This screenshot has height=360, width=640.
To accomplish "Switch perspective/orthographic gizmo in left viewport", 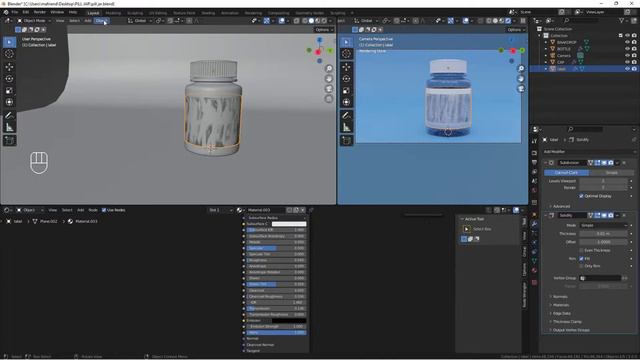I will click(329, 99).
